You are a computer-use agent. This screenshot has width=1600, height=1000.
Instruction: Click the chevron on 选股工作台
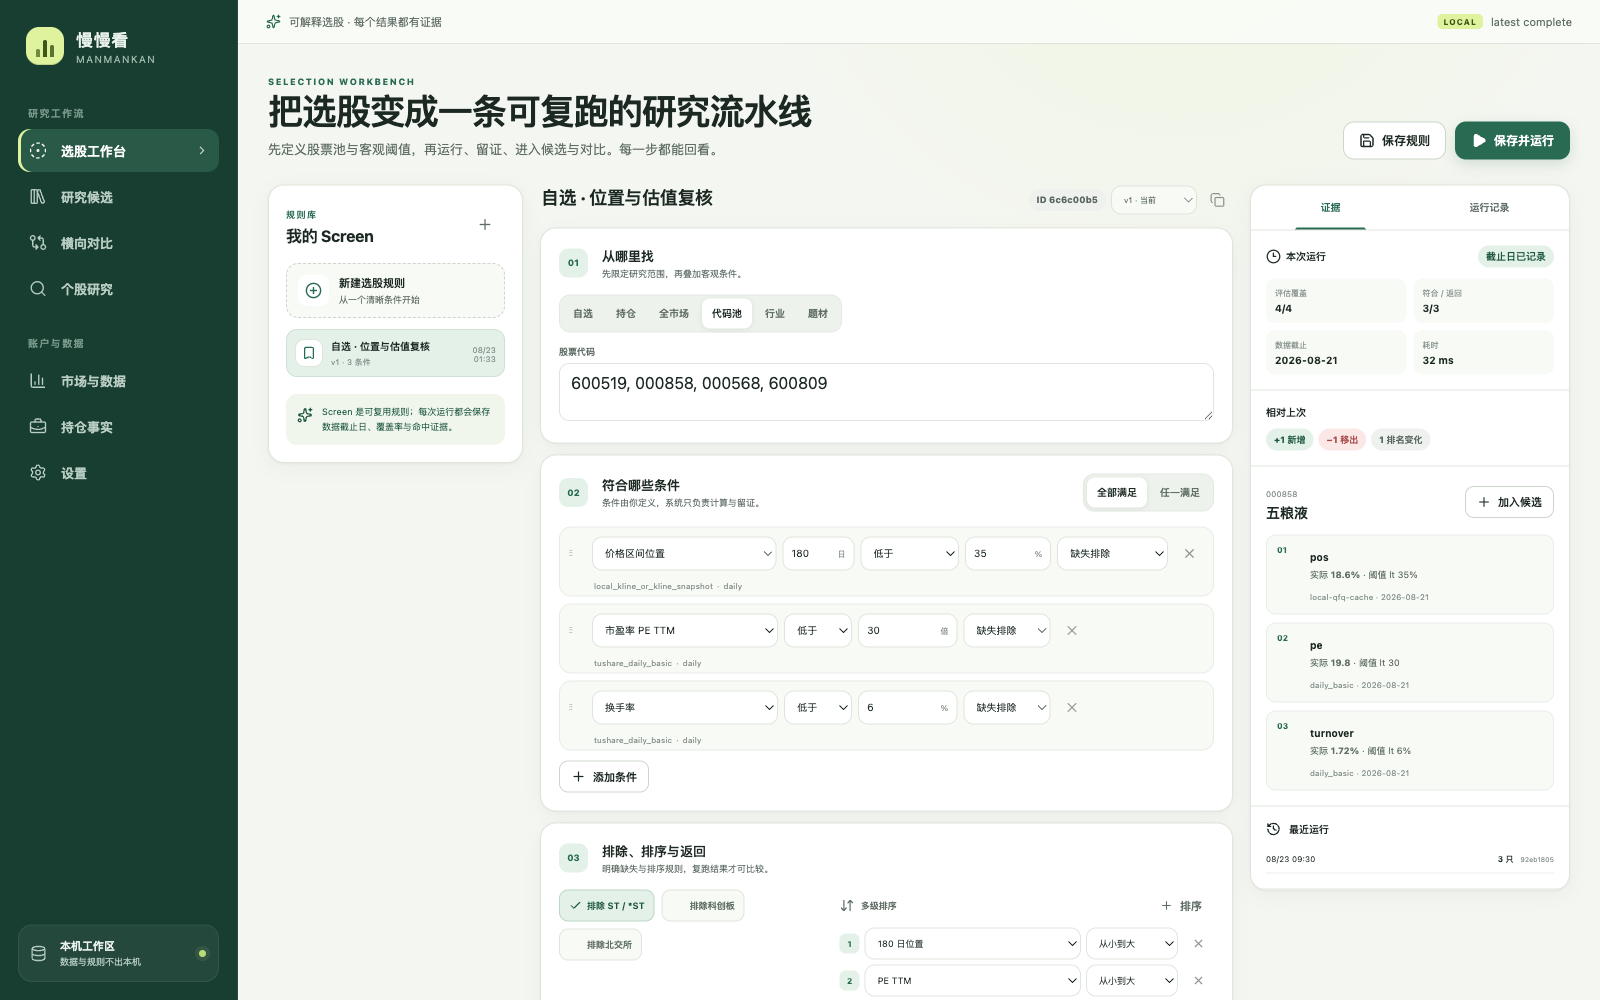point(202,151)
